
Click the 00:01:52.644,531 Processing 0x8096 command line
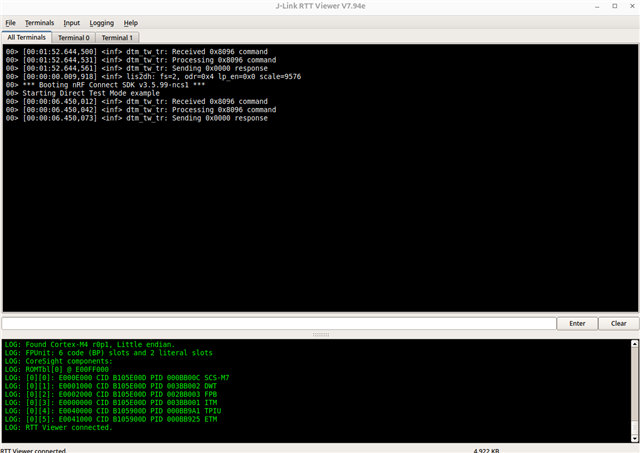(141, 60)
